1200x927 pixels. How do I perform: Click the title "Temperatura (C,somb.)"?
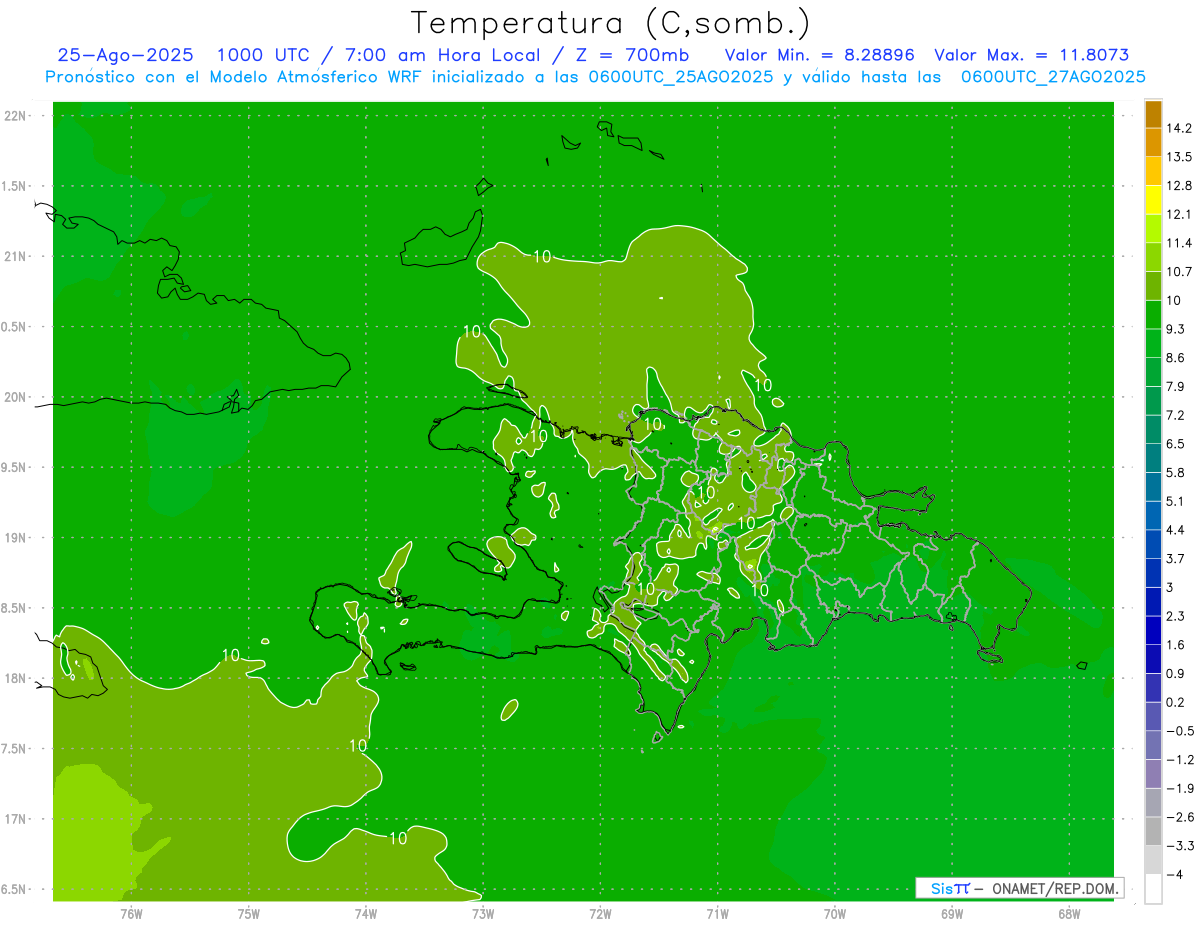610,23
